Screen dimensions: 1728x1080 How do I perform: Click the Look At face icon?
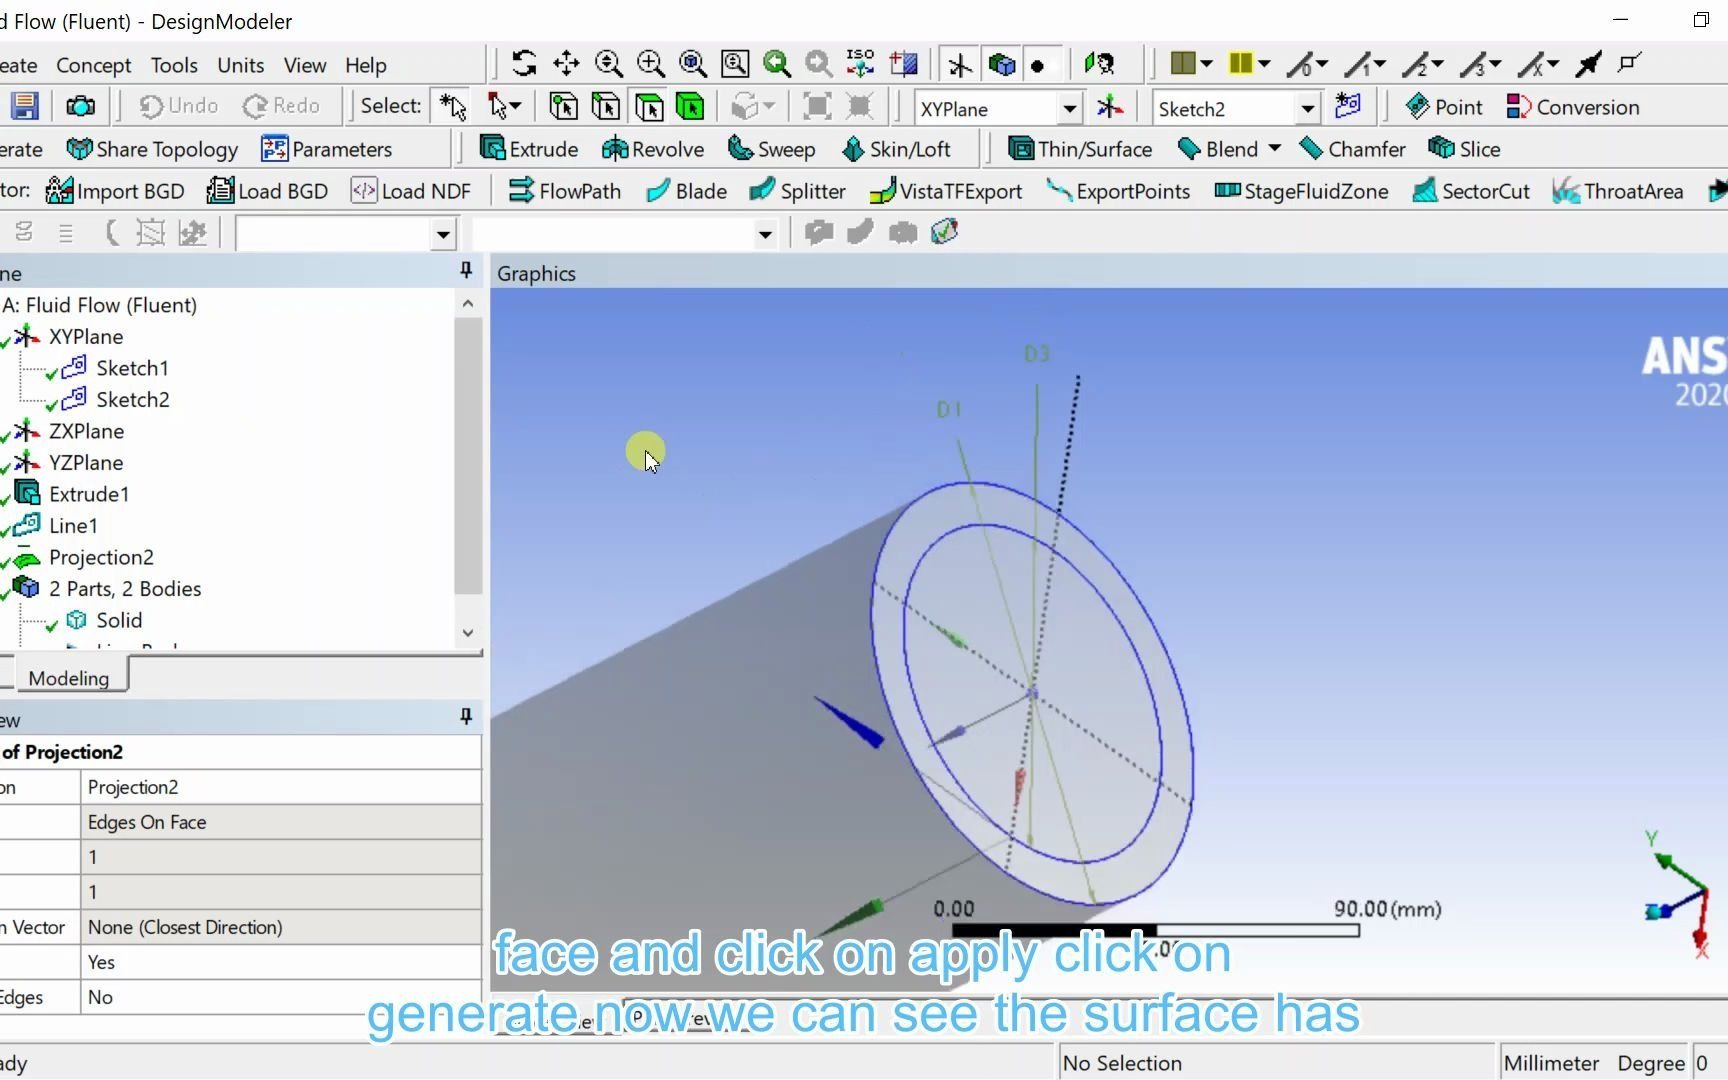pos(1099,64)
